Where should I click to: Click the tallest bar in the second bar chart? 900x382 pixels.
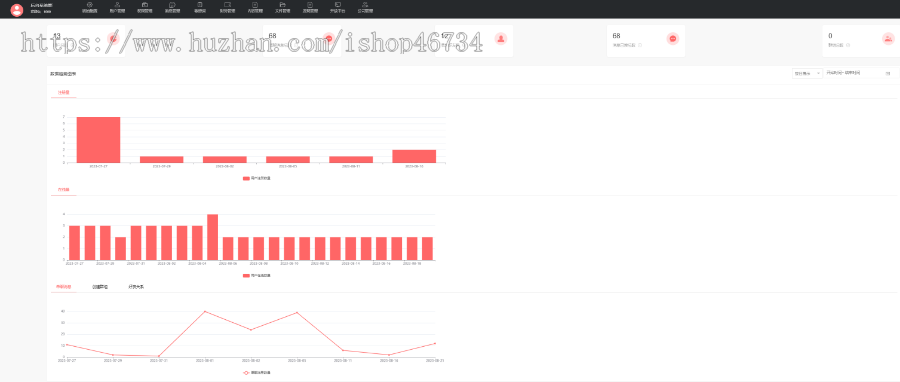pos(212,237)
